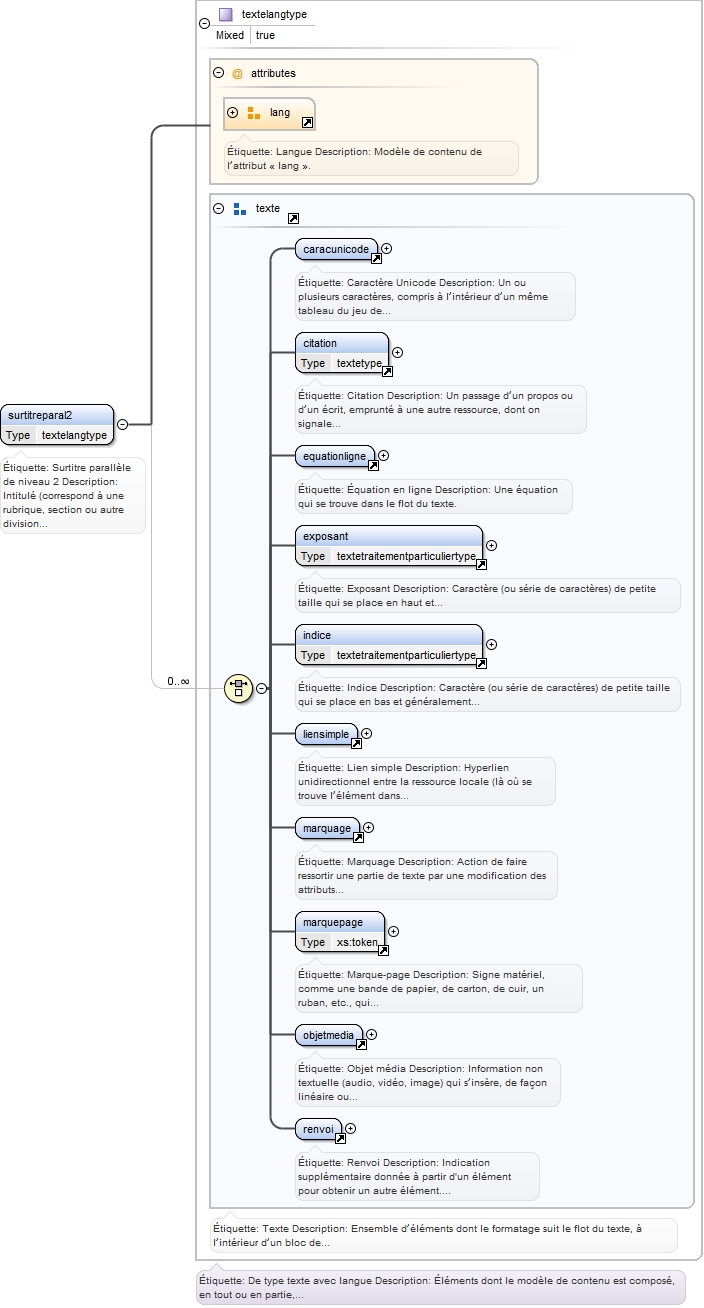Click the link arrow icon on marquepage element
Image resolution: width=704 pixels, height=1308 pixels.
click(x=383, y=951)
